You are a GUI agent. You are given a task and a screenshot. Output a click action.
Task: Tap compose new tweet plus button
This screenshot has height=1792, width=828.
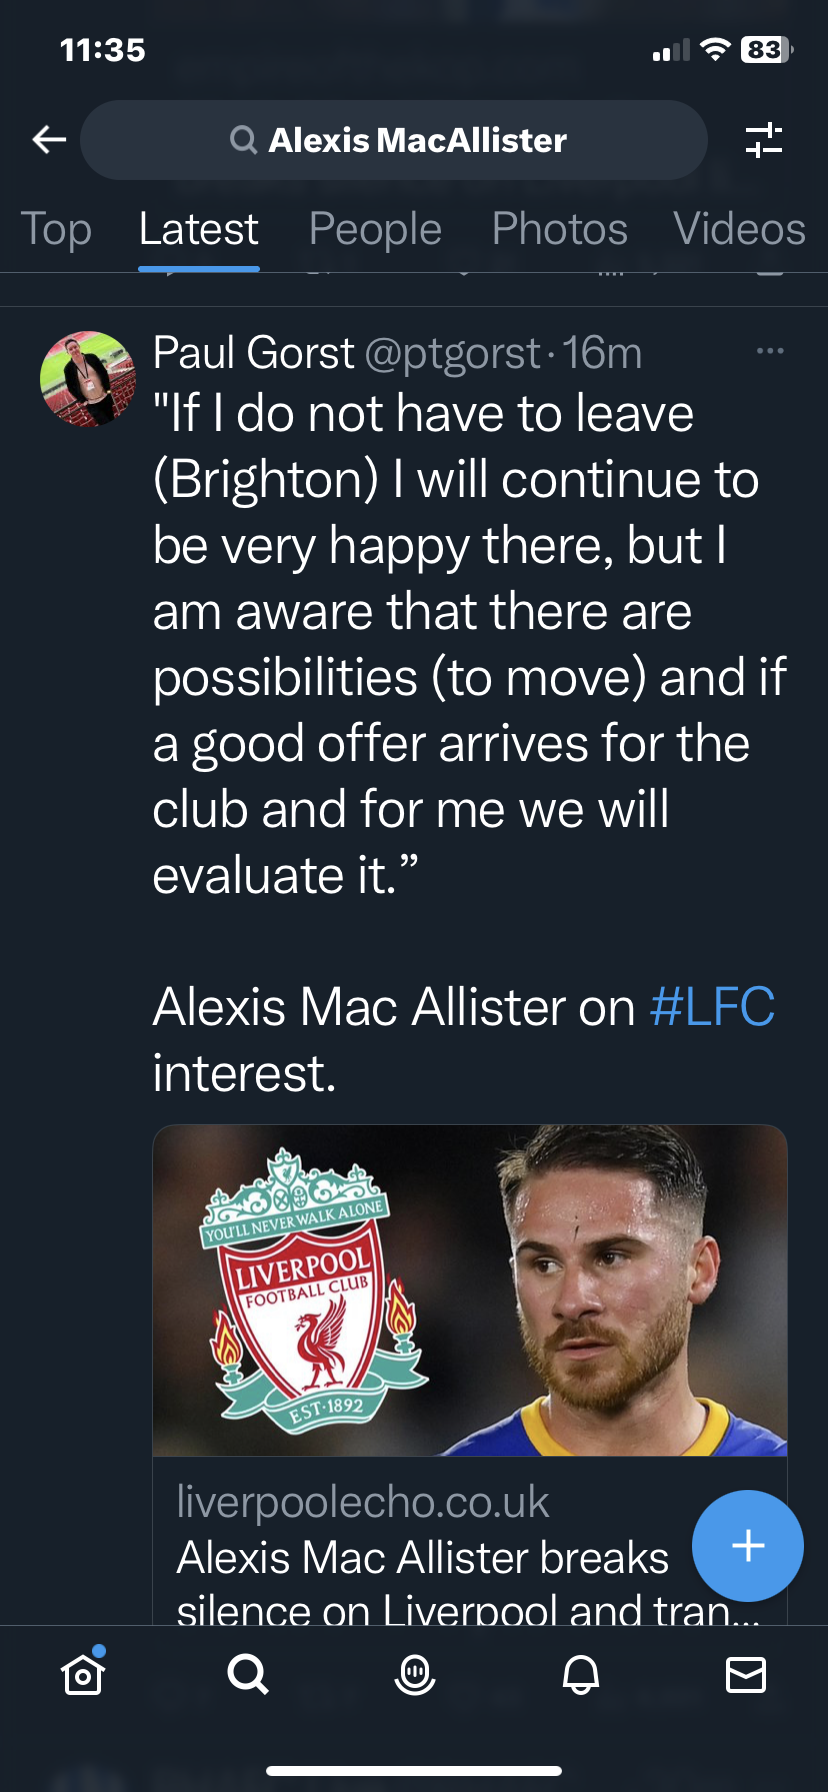pos(748,1546)
